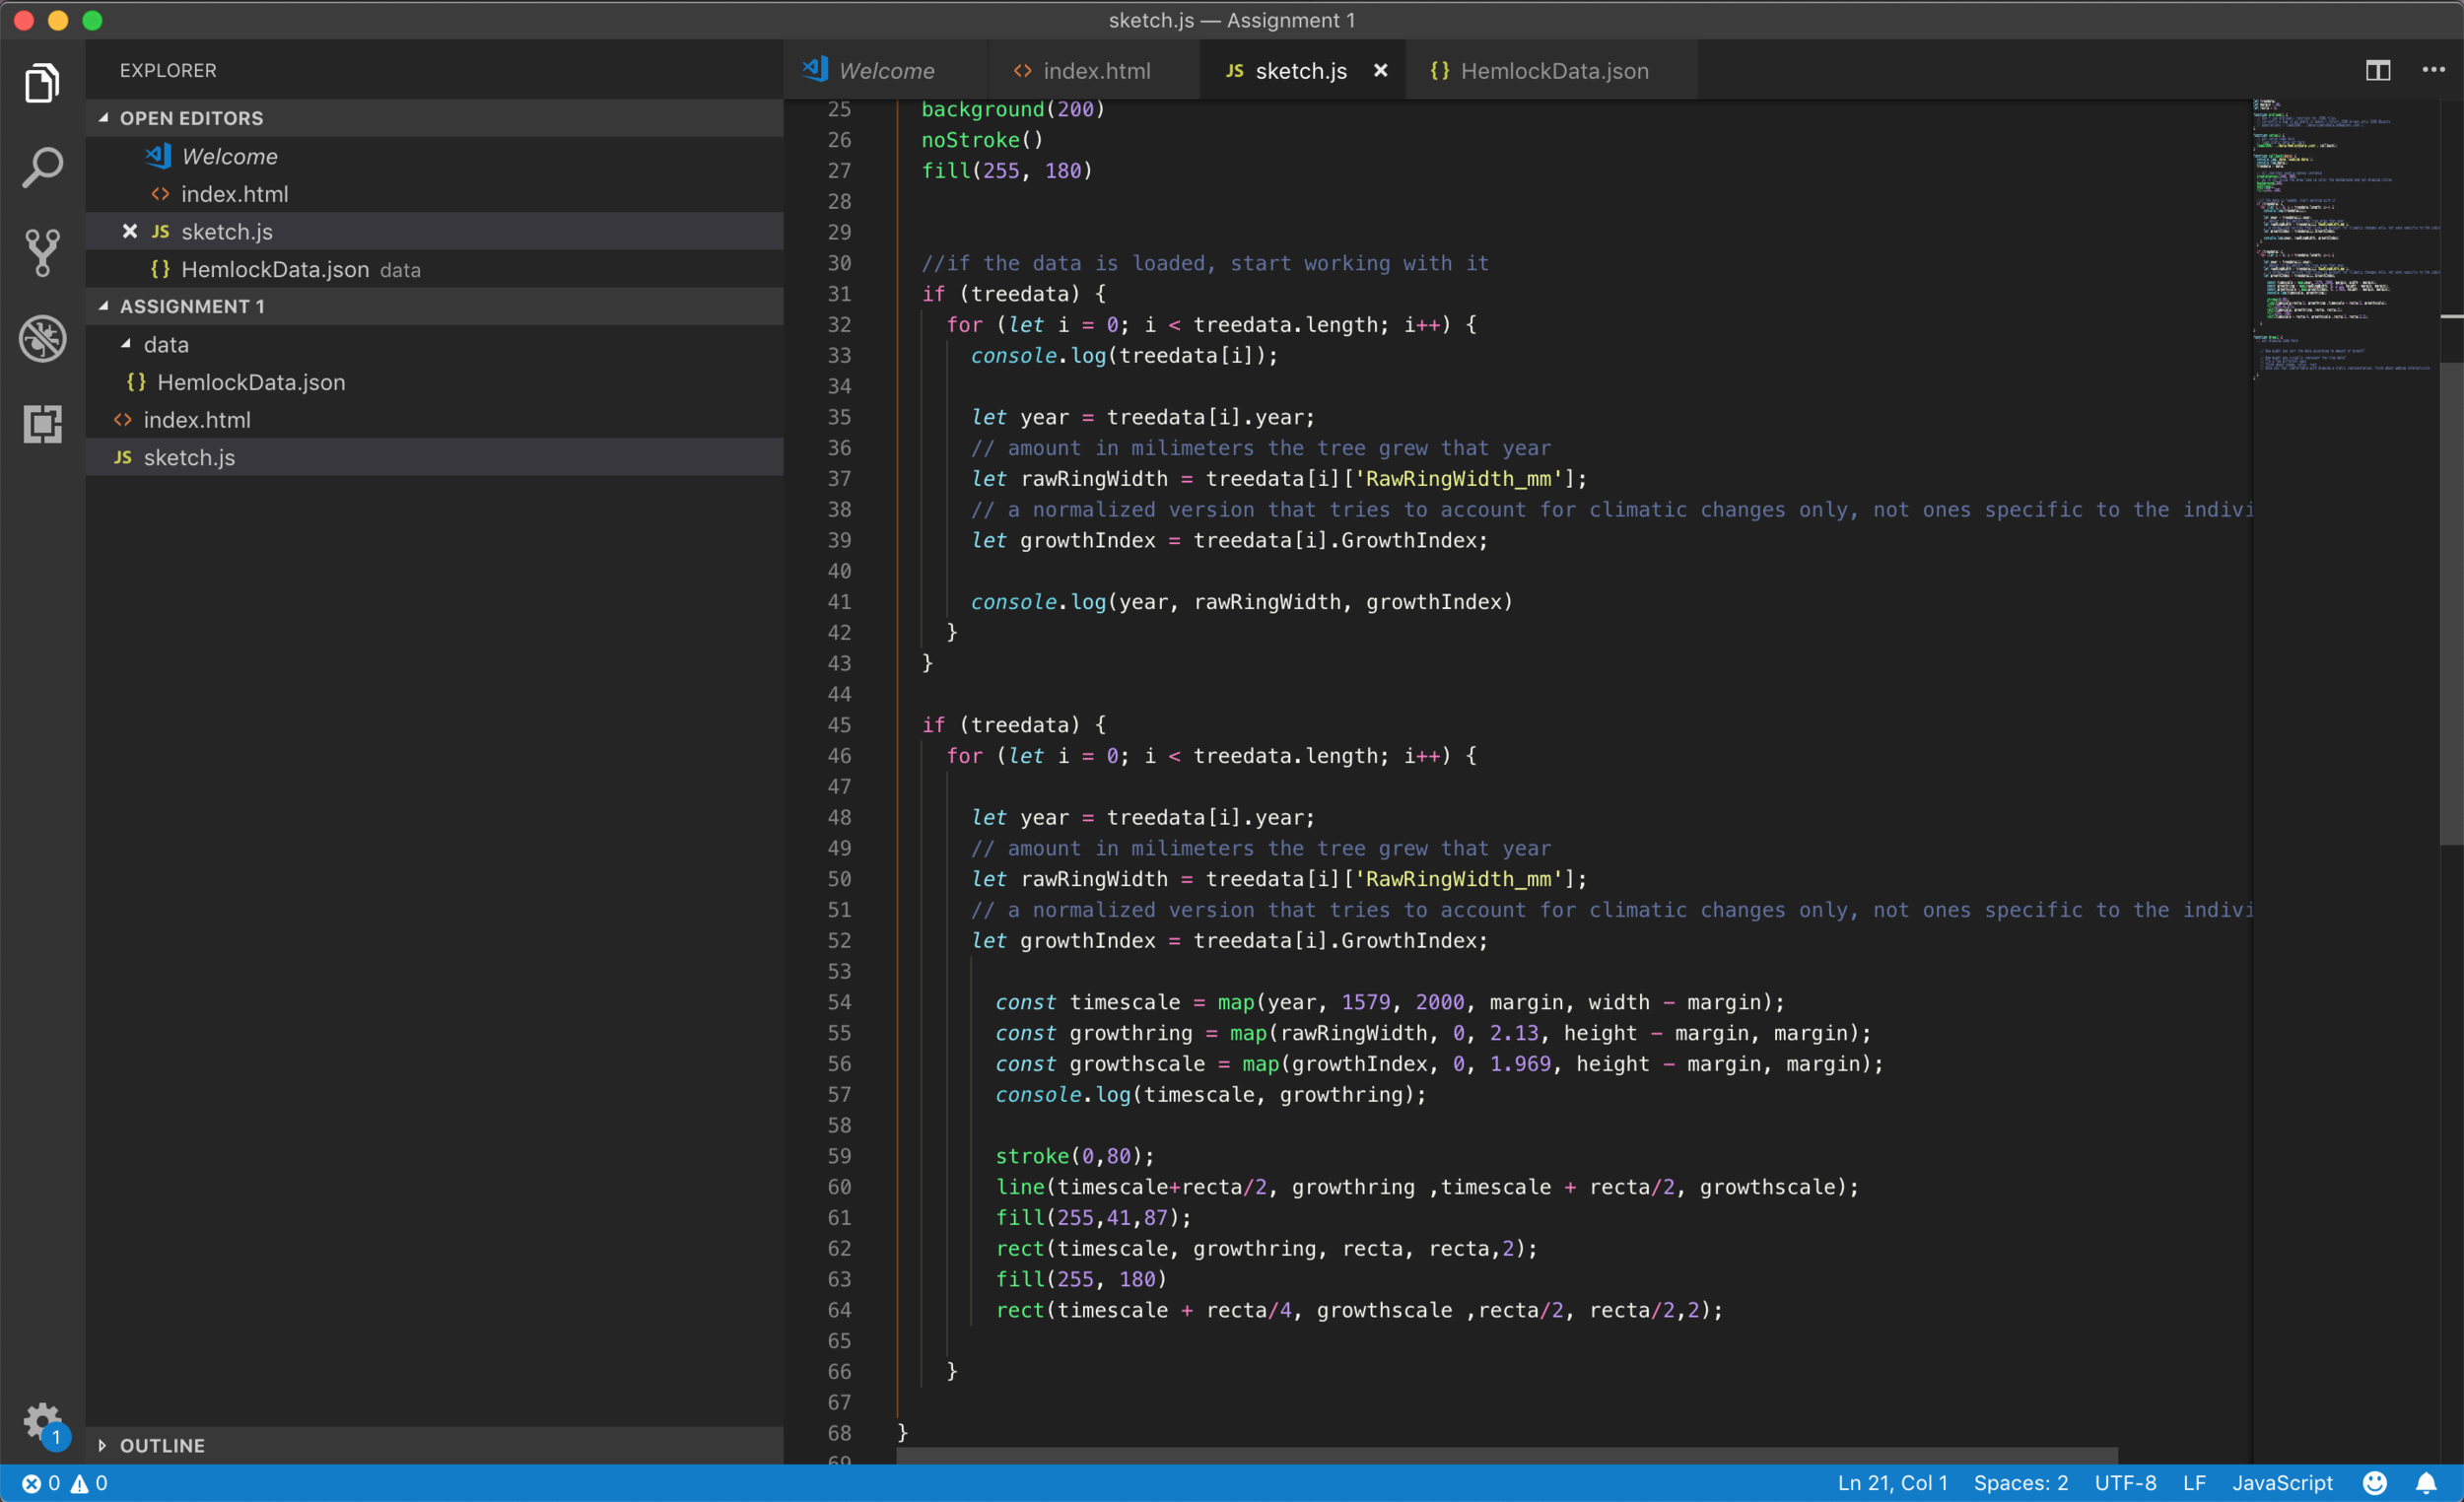Click the braces icon of HemlockData.json tab
This screenshot has width=2464, height=1502.
click(1440, 71)
